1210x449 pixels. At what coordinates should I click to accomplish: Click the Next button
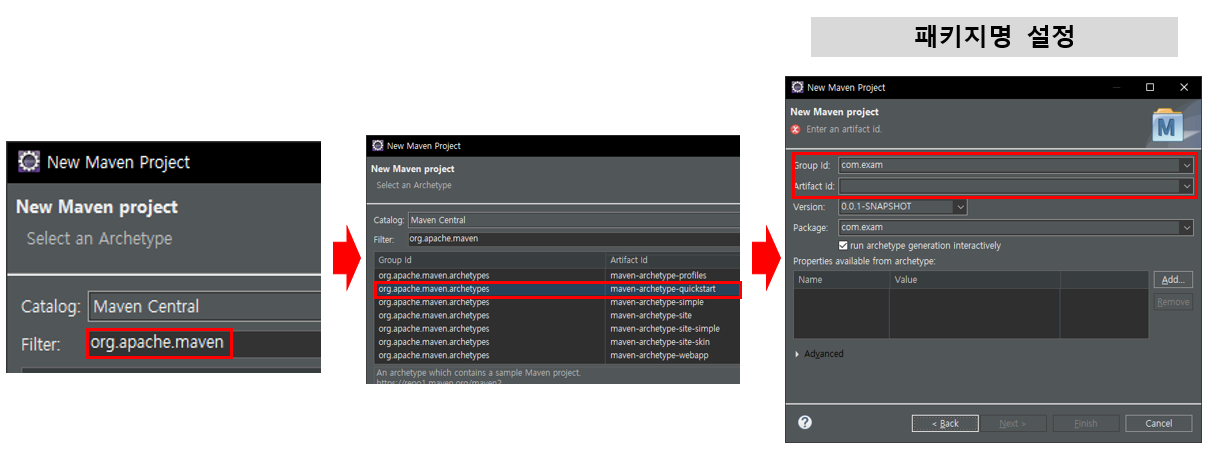click(1012, 423)
